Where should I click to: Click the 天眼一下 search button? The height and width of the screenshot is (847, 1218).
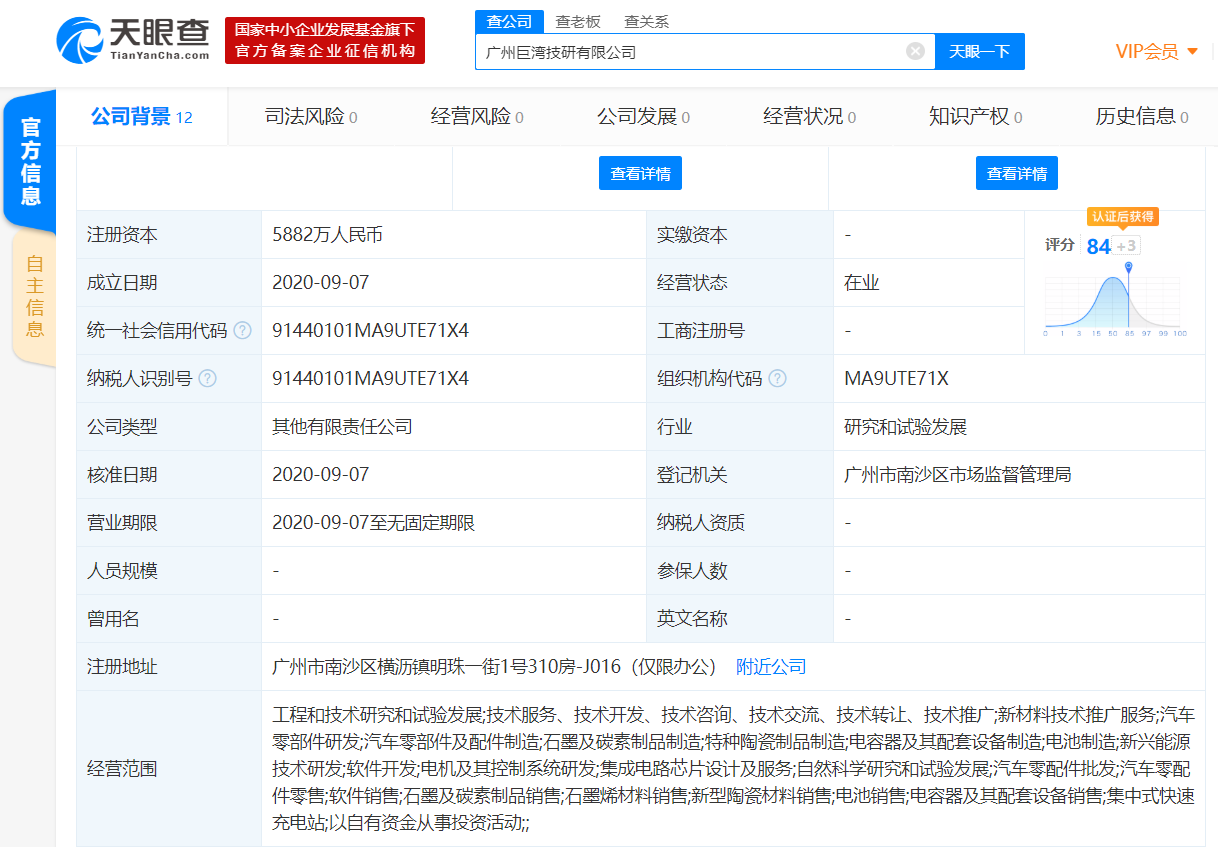tap(979, 52)
